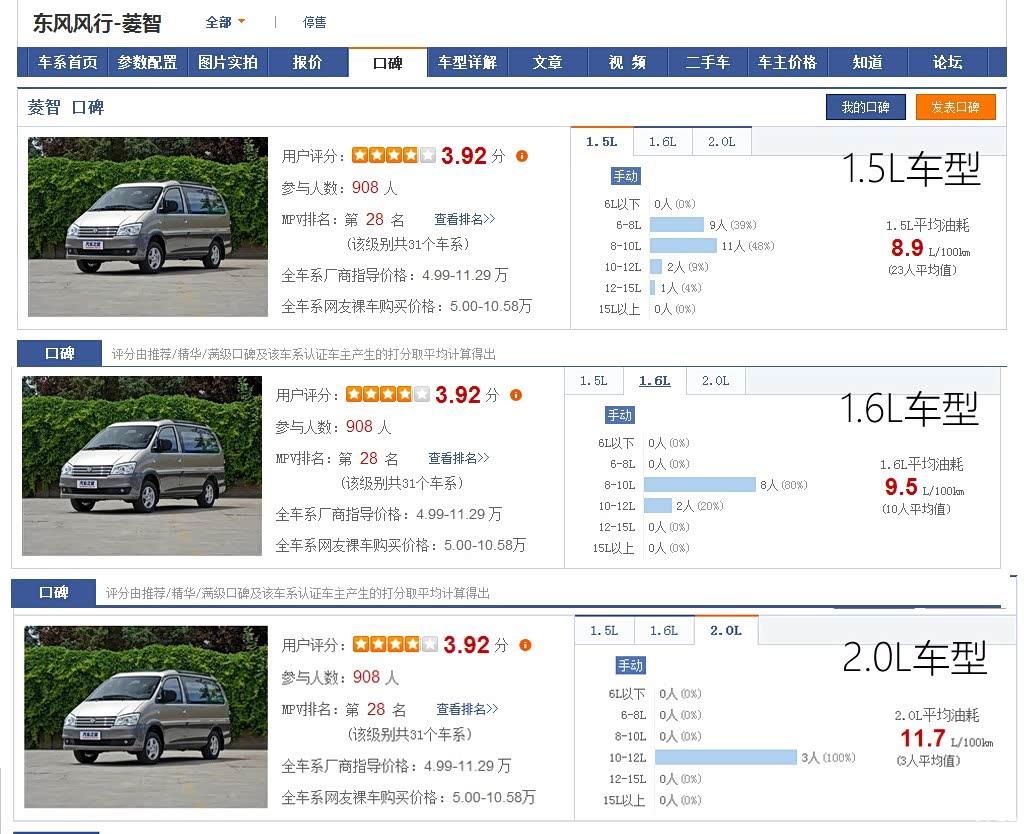Click 手动 tag in 1.5L panel
The image size is (1024, 834).
point(626,176)
